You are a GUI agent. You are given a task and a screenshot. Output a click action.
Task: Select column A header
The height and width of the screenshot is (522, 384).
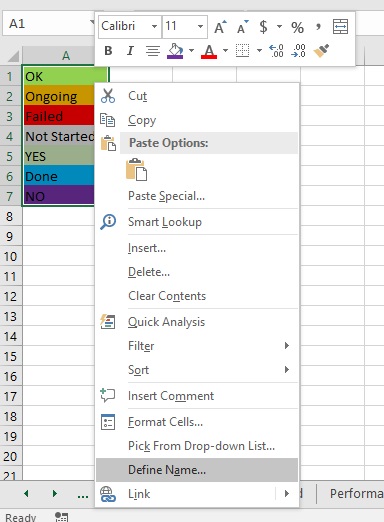(59, 55)
